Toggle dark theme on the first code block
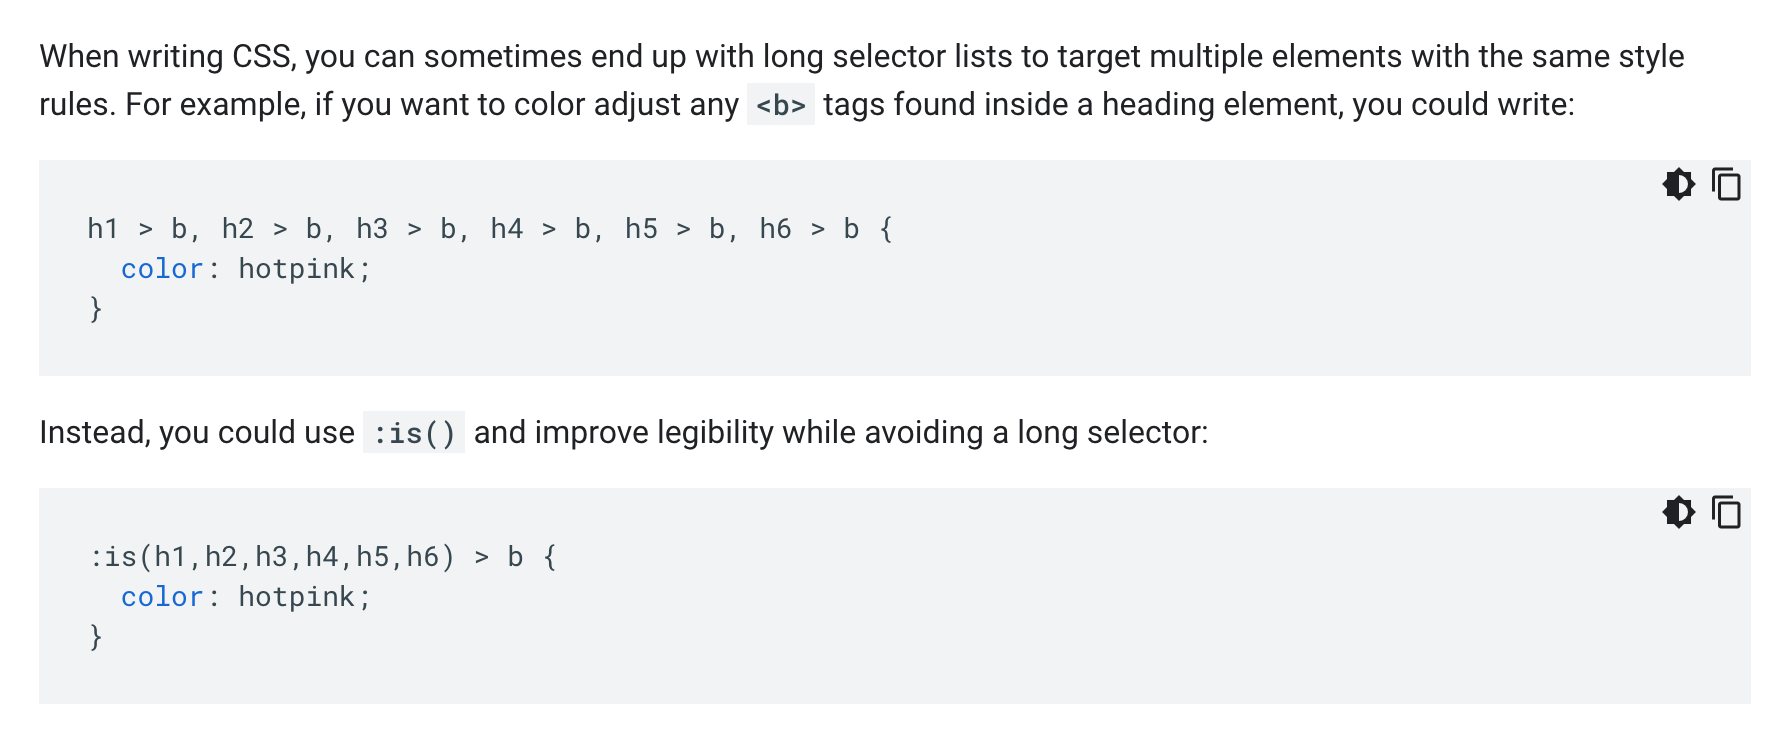1786x732 pixels. click(x=1679, y=184)
